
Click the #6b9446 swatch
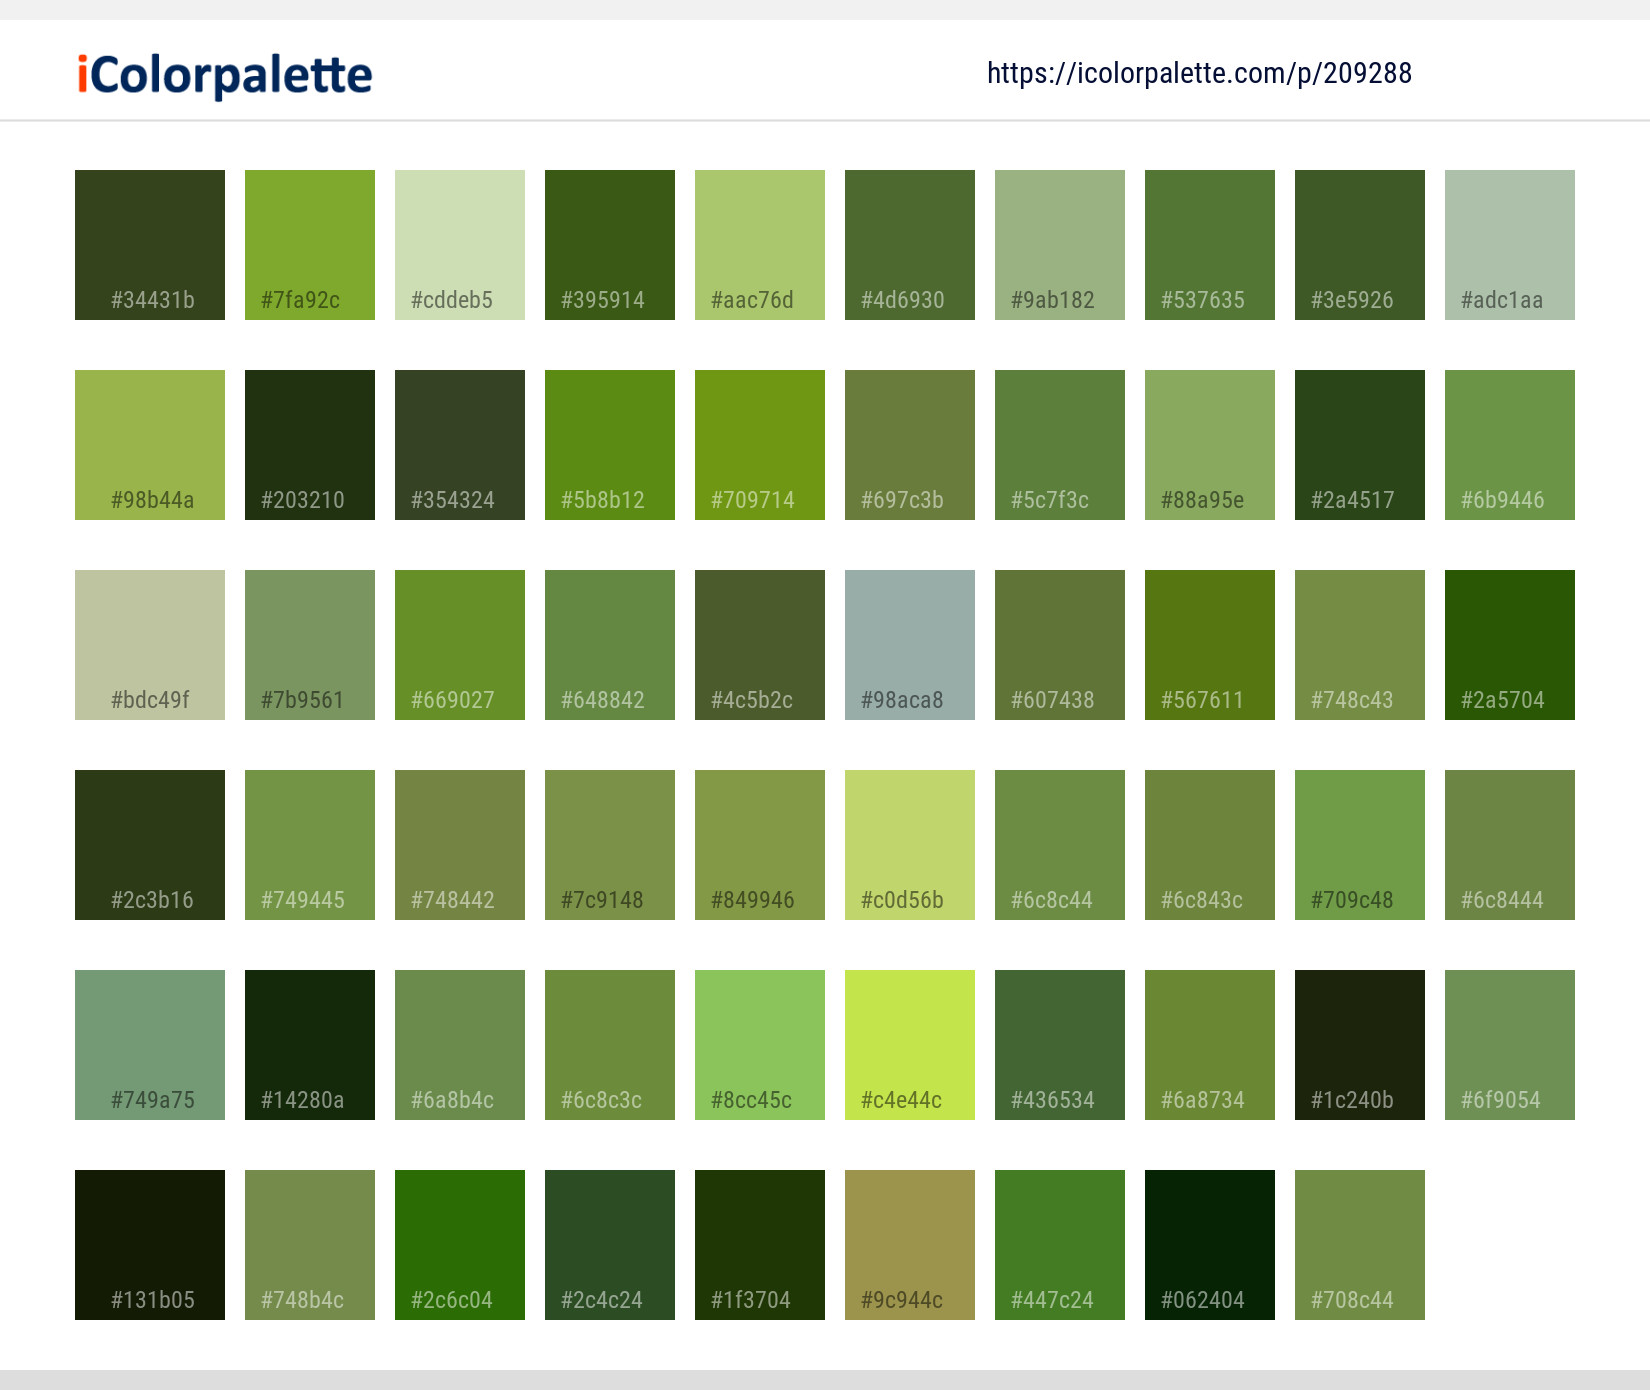tap(1510, 445)
